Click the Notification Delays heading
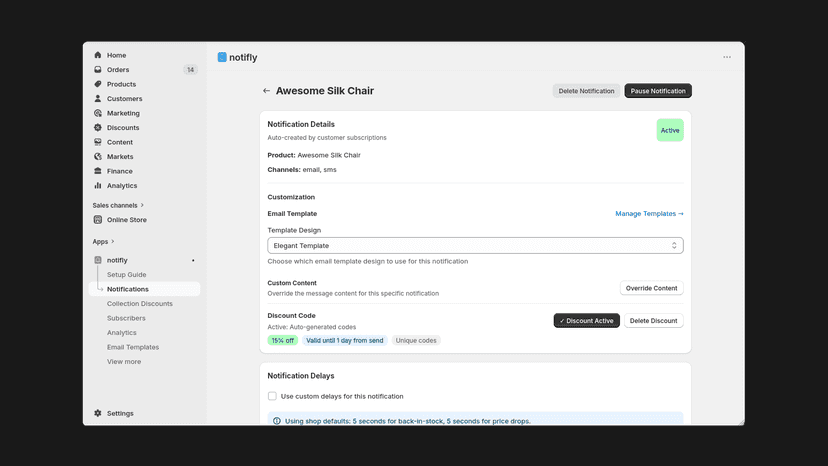 point(301,376)
